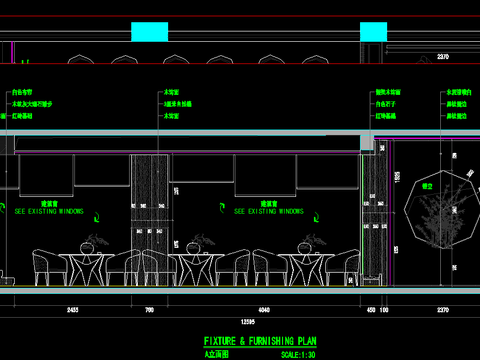Click the leftmost armchair

tap(49, 268)
